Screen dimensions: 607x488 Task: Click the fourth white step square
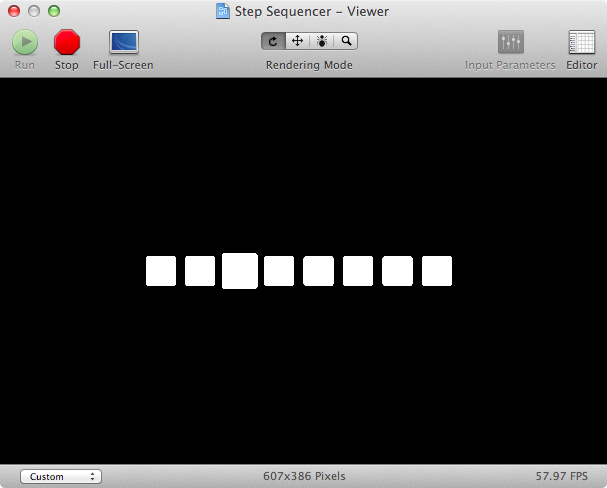coord(279,271)
